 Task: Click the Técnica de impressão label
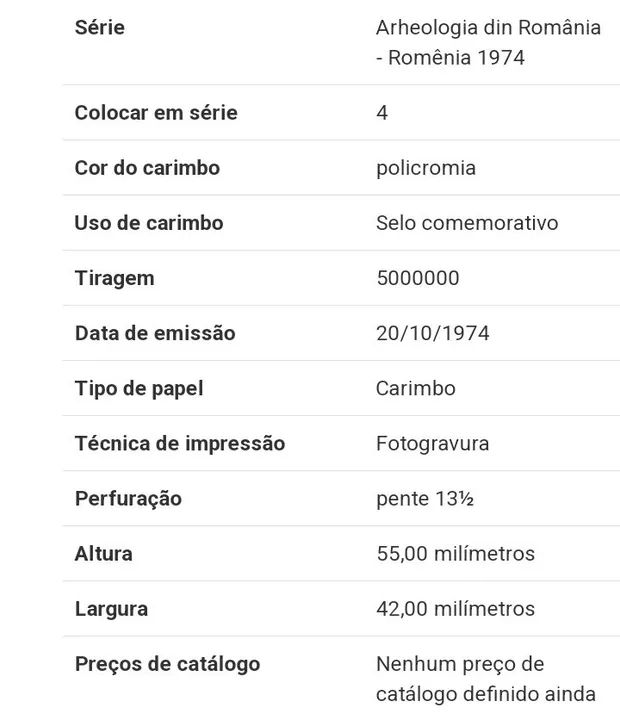180,443
